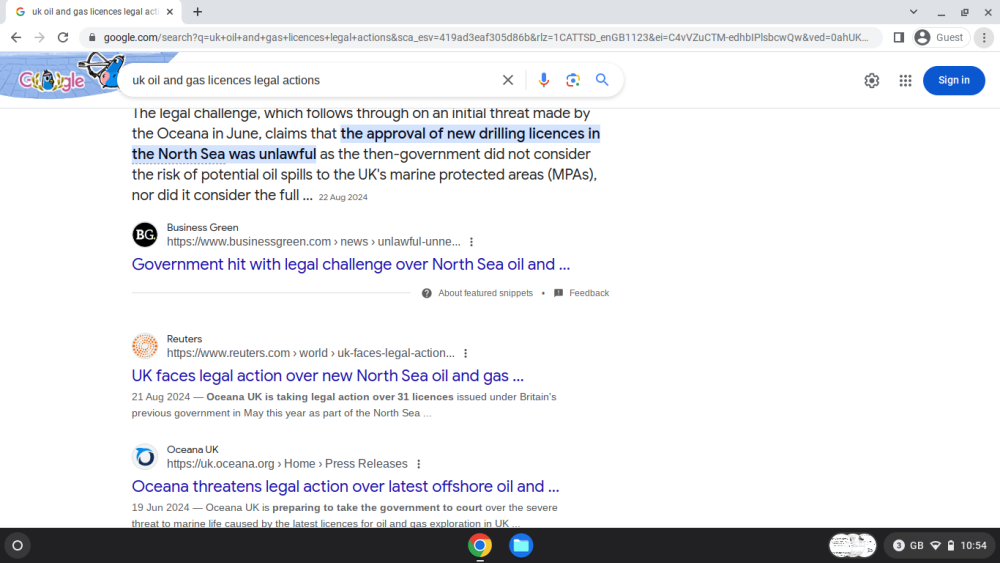Open the ChromeOS launcher circle
The width and height of the screenshot is (1000, 563).
[x=18, y=546]
